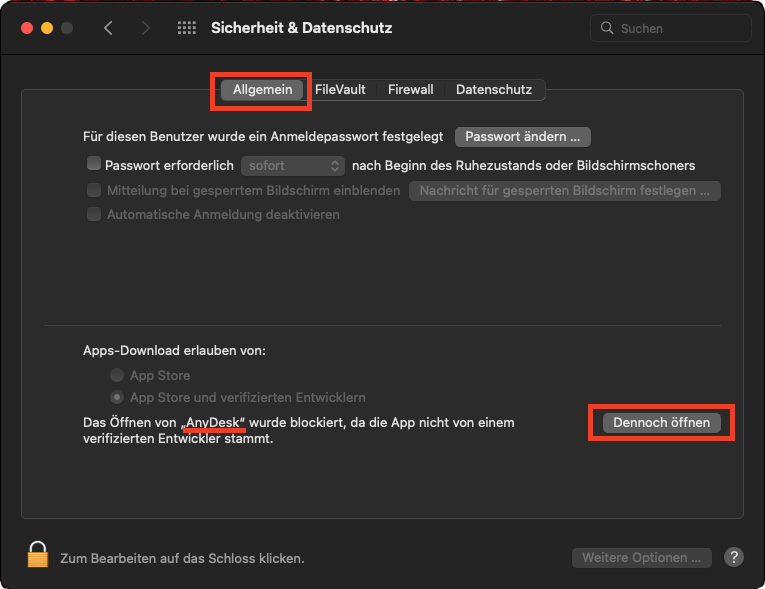The height and width of the screenshot is (589, 765).
Task: Open help with the question mark button
Action: point(734,557)
